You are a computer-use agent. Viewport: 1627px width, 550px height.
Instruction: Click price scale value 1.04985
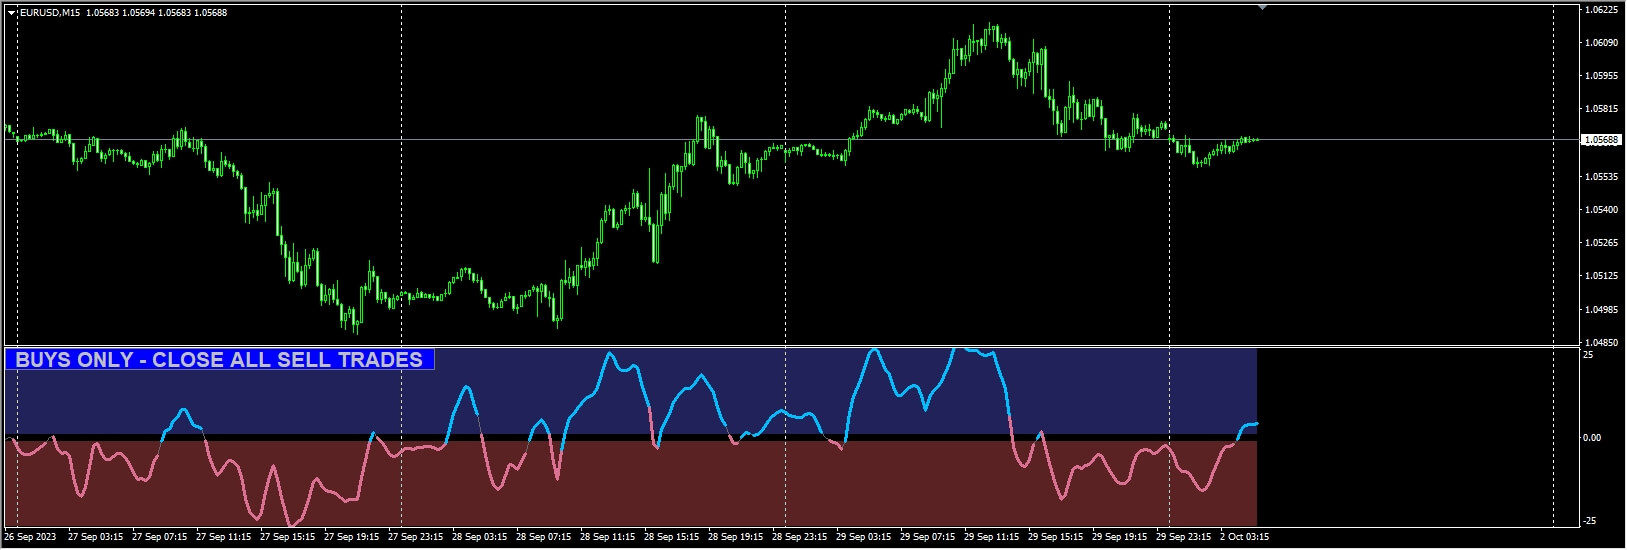pos(1601,309)
